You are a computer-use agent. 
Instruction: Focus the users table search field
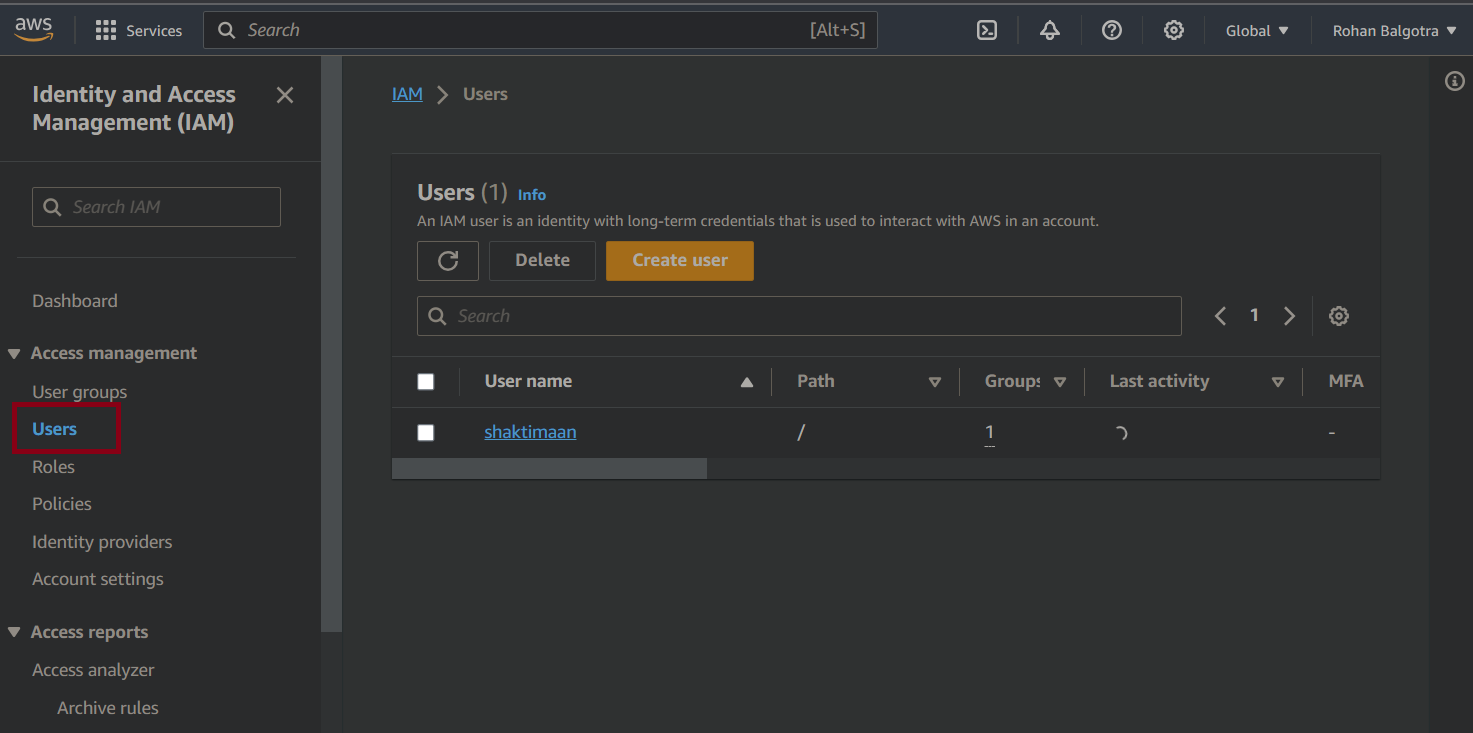(799, 316)
